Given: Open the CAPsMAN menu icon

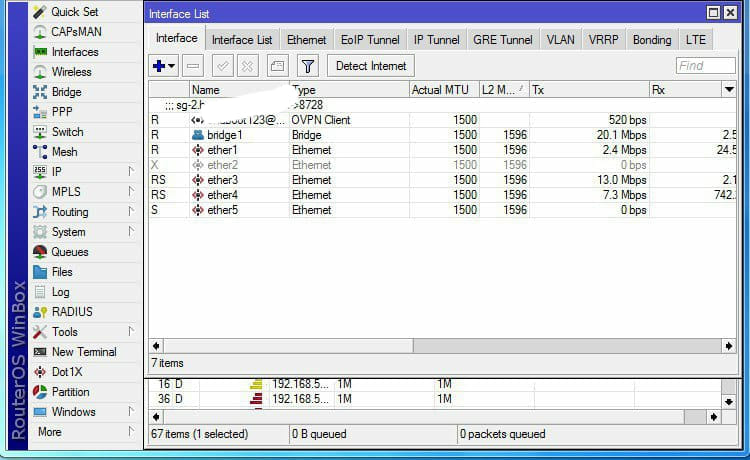Looking at the screenshot, I should (x=40, y=32).
